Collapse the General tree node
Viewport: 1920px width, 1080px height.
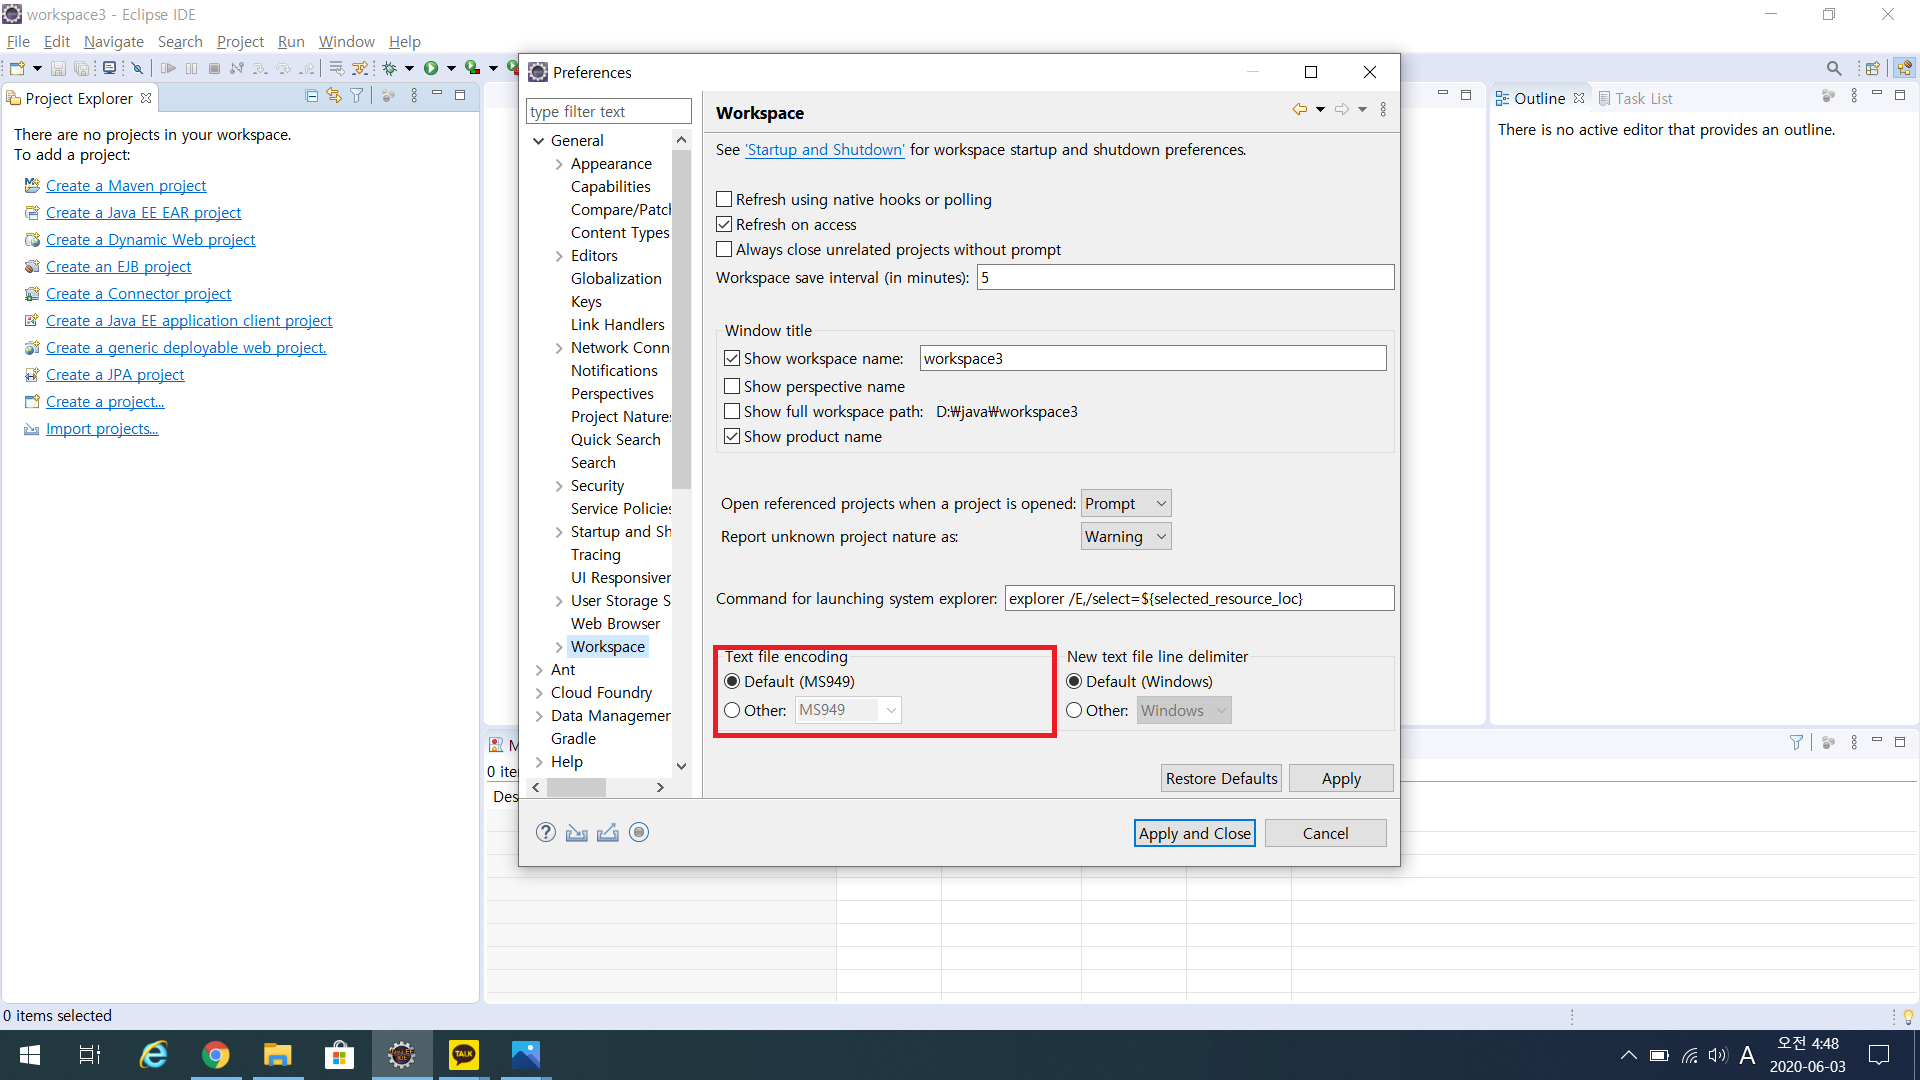539,141
